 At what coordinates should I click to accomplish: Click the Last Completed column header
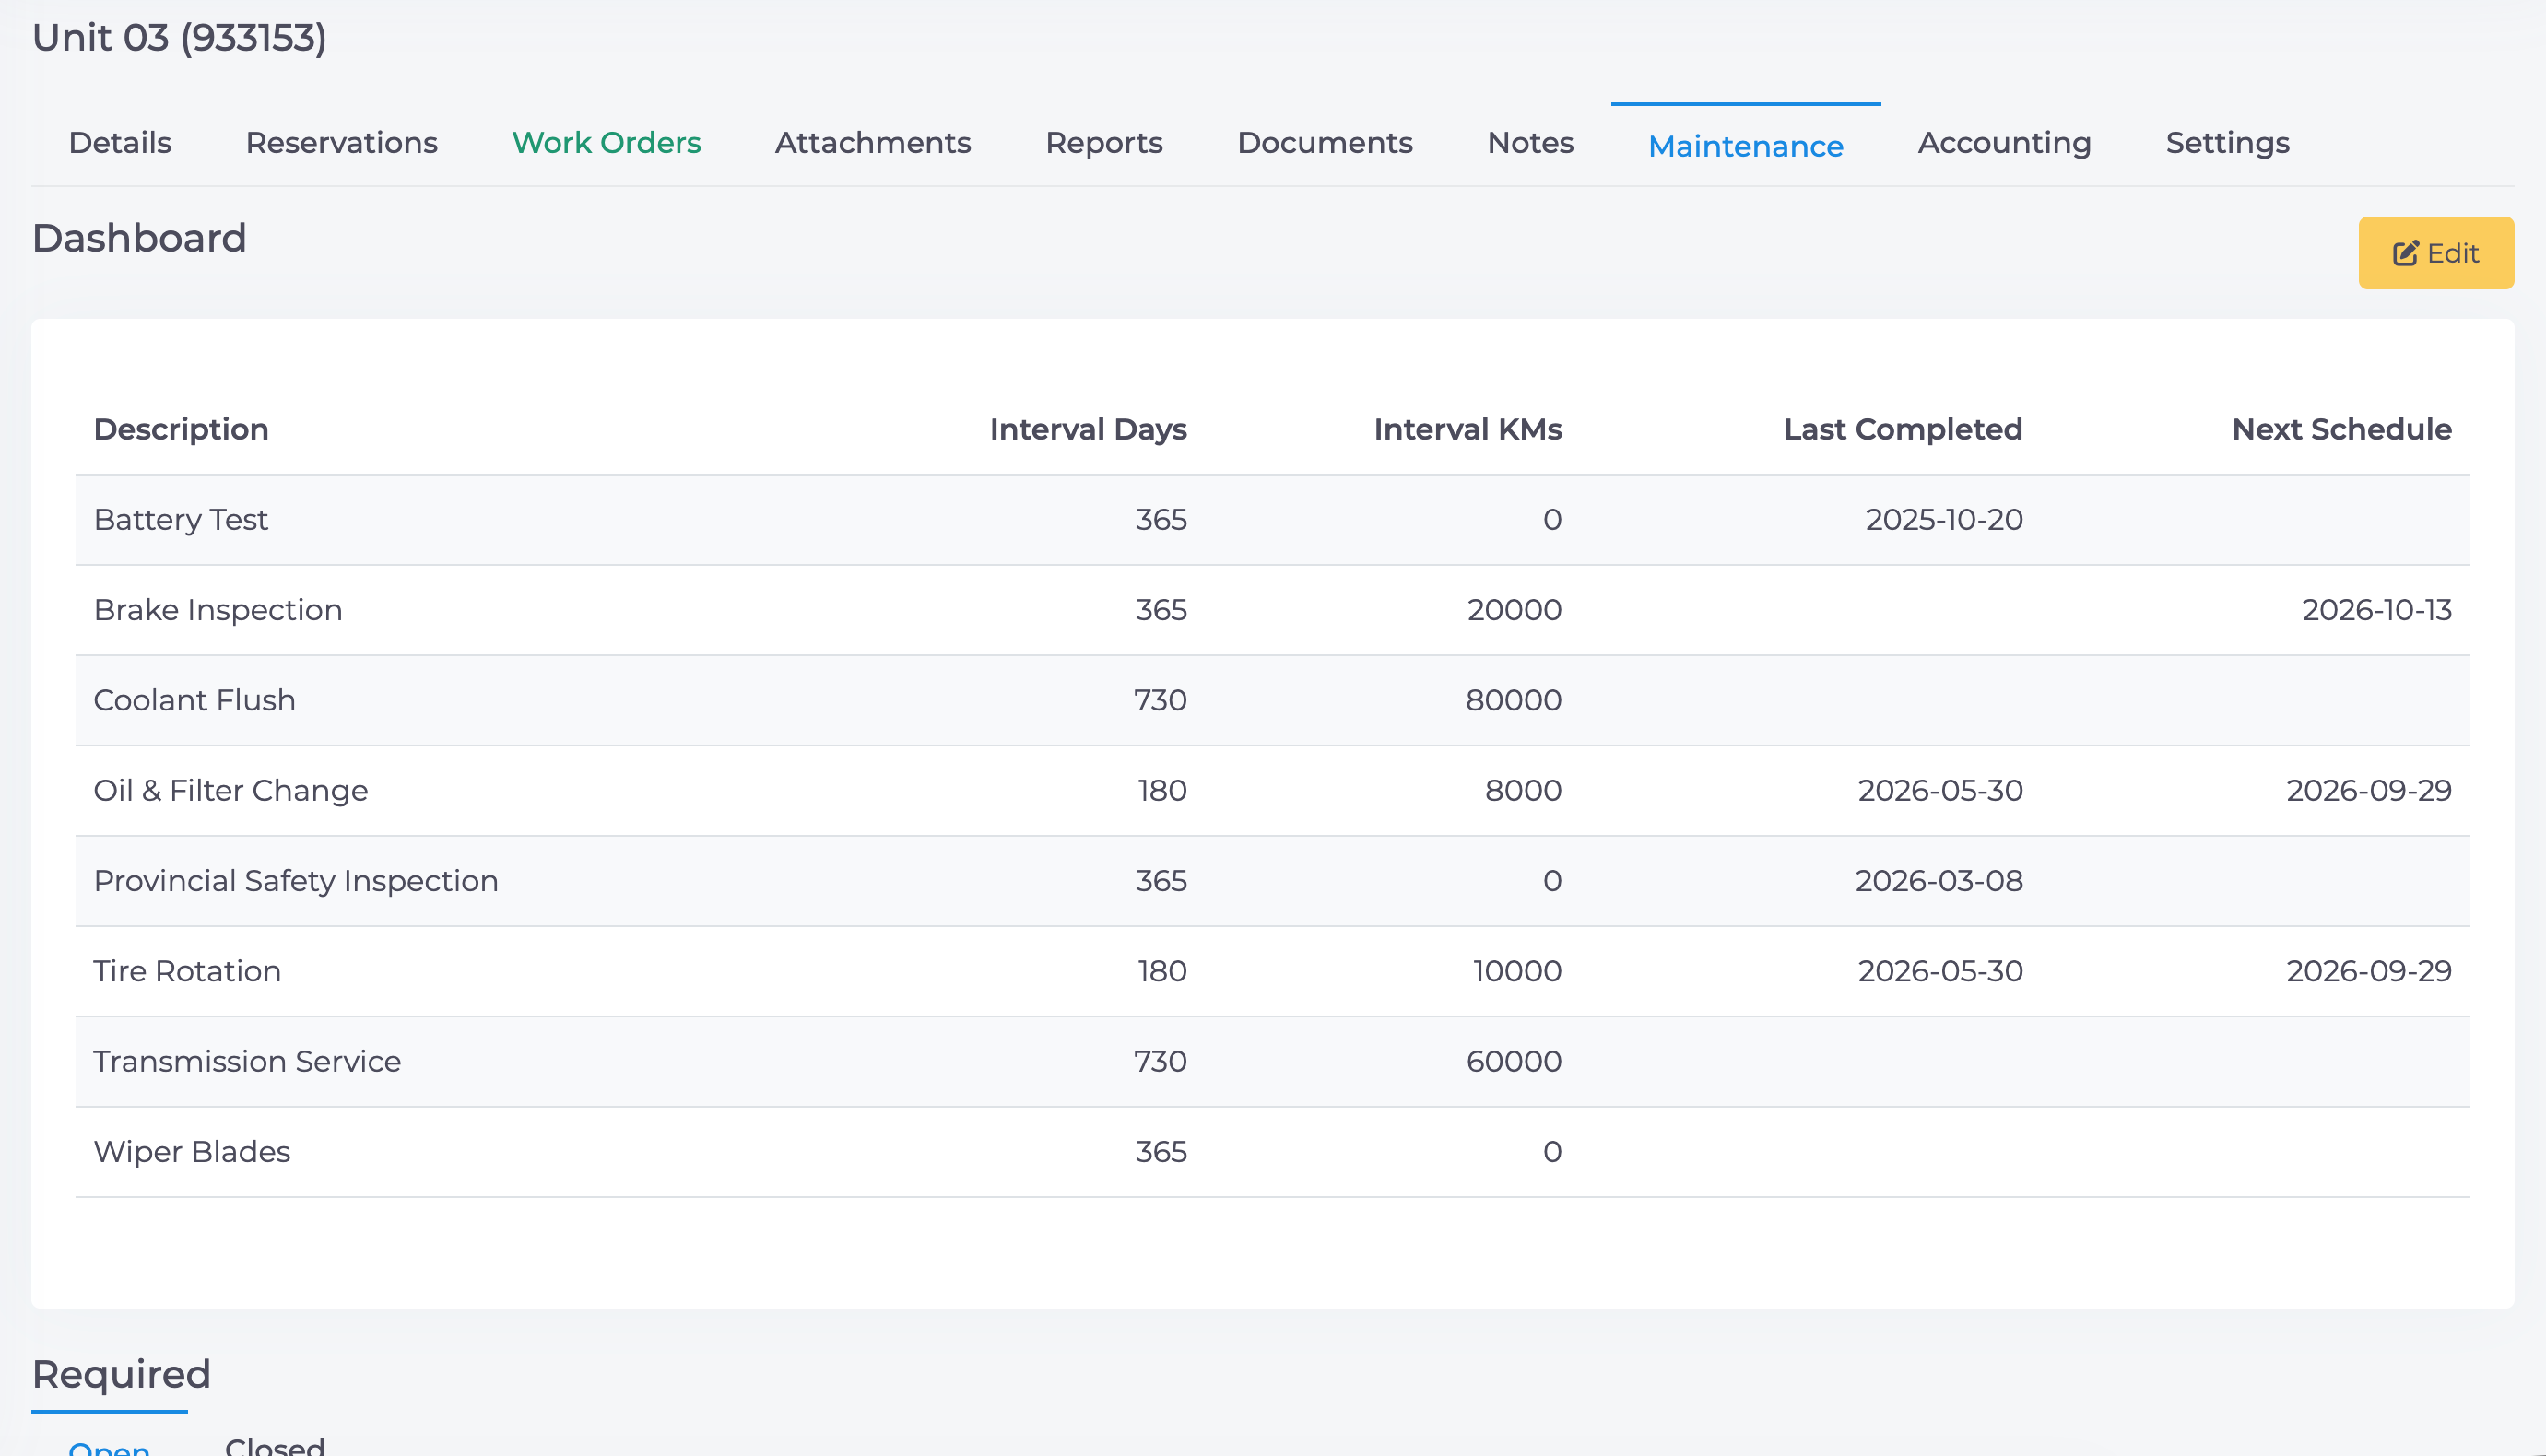coord(1903,429)
